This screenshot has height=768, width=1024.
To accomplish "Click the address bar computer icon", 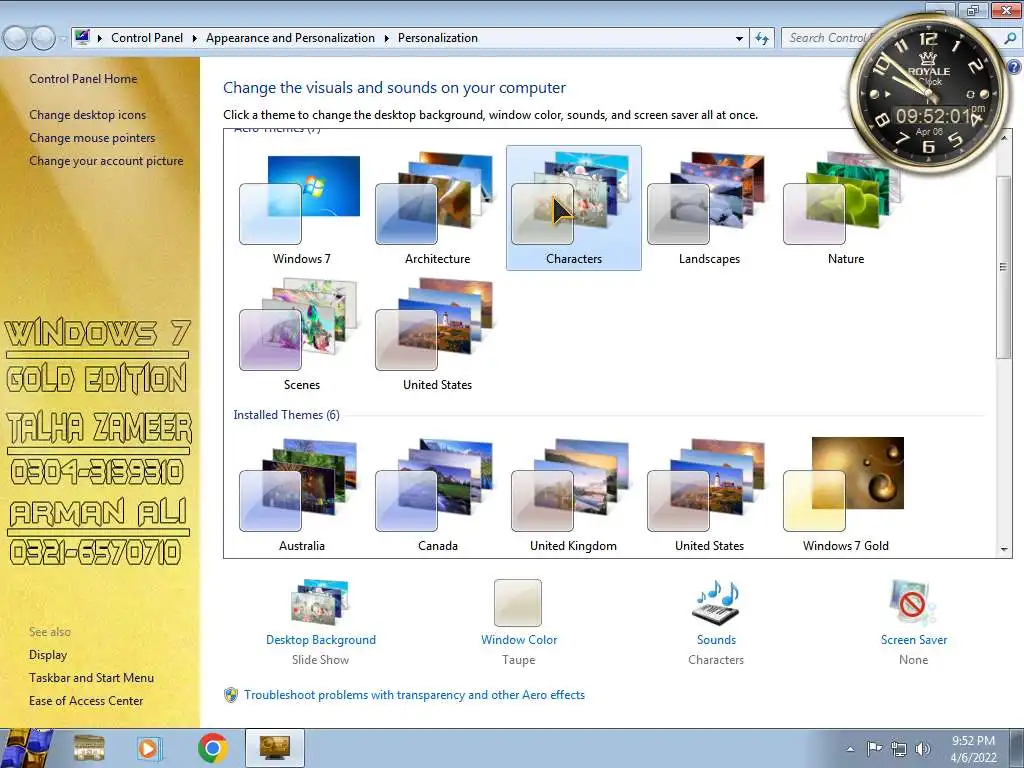I will pyautogui.click(x=82, y=38).
